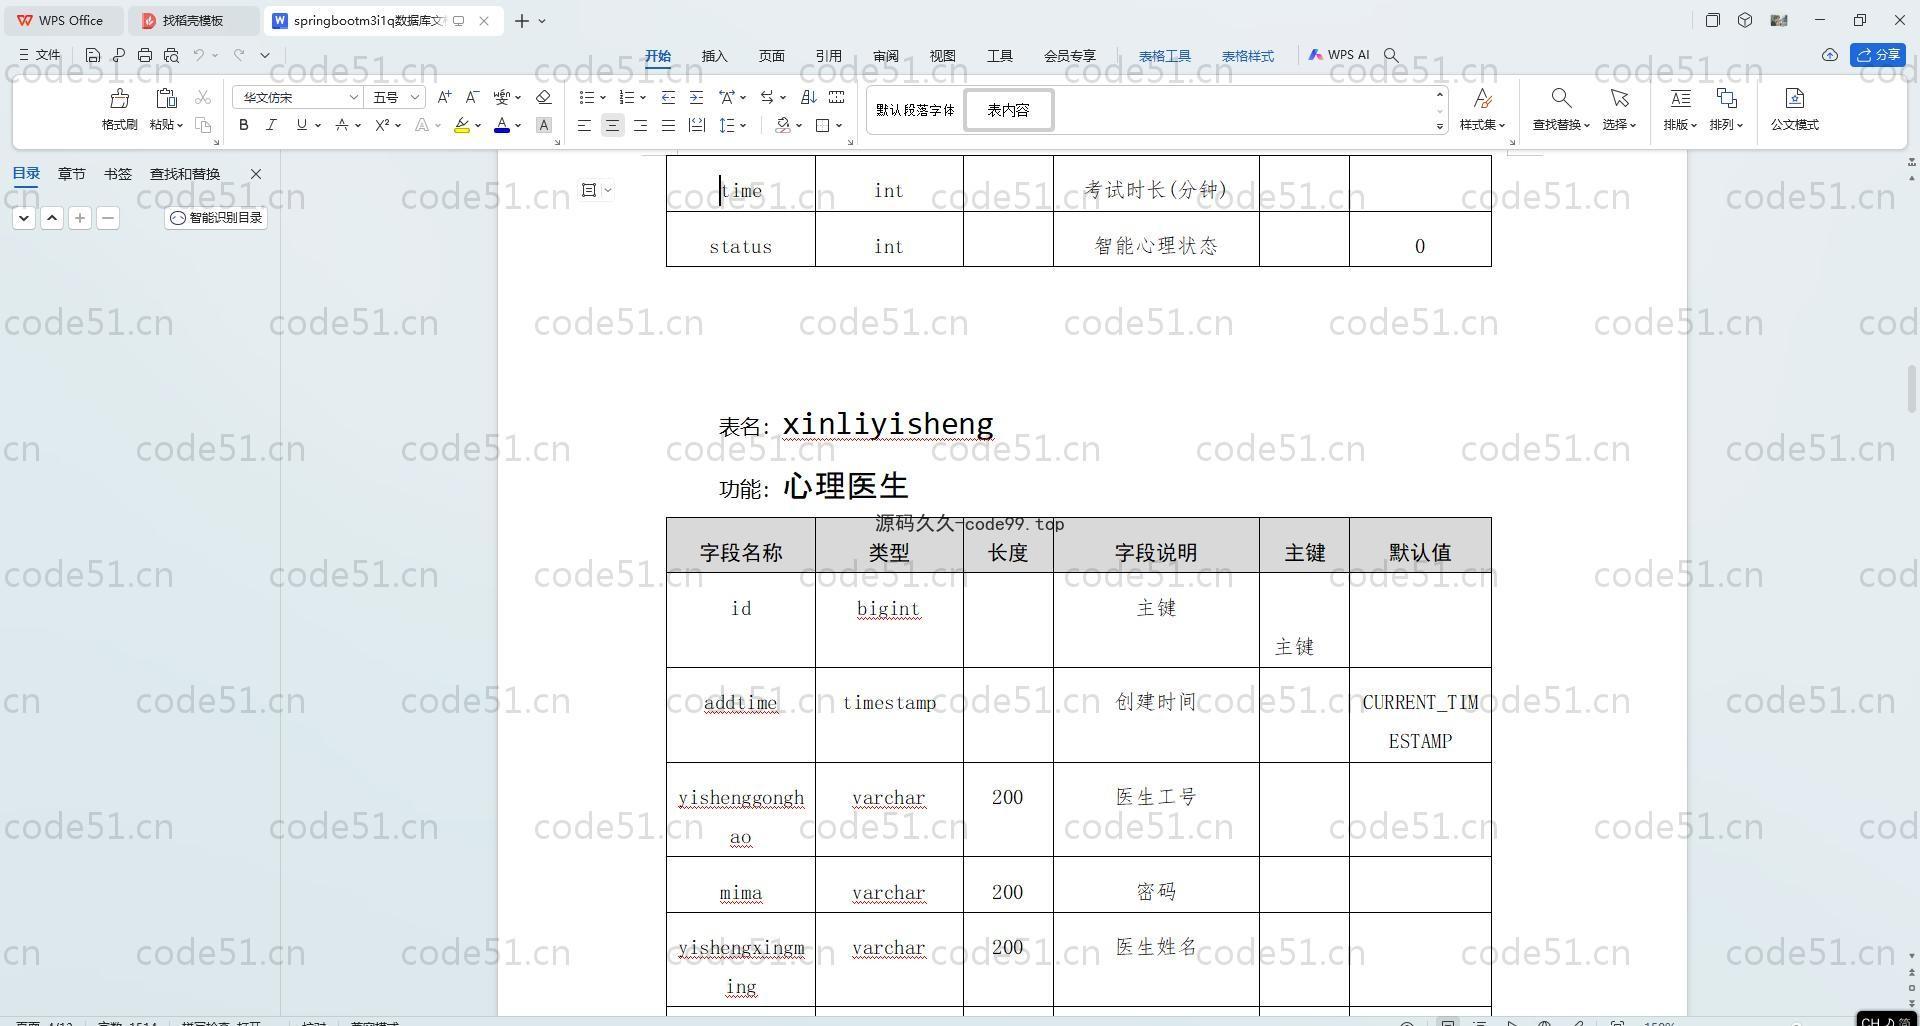This screenshot has height=1026, width=1920.
Task: Open the Chapters (章节) pane tab
Action: (71, 174)
